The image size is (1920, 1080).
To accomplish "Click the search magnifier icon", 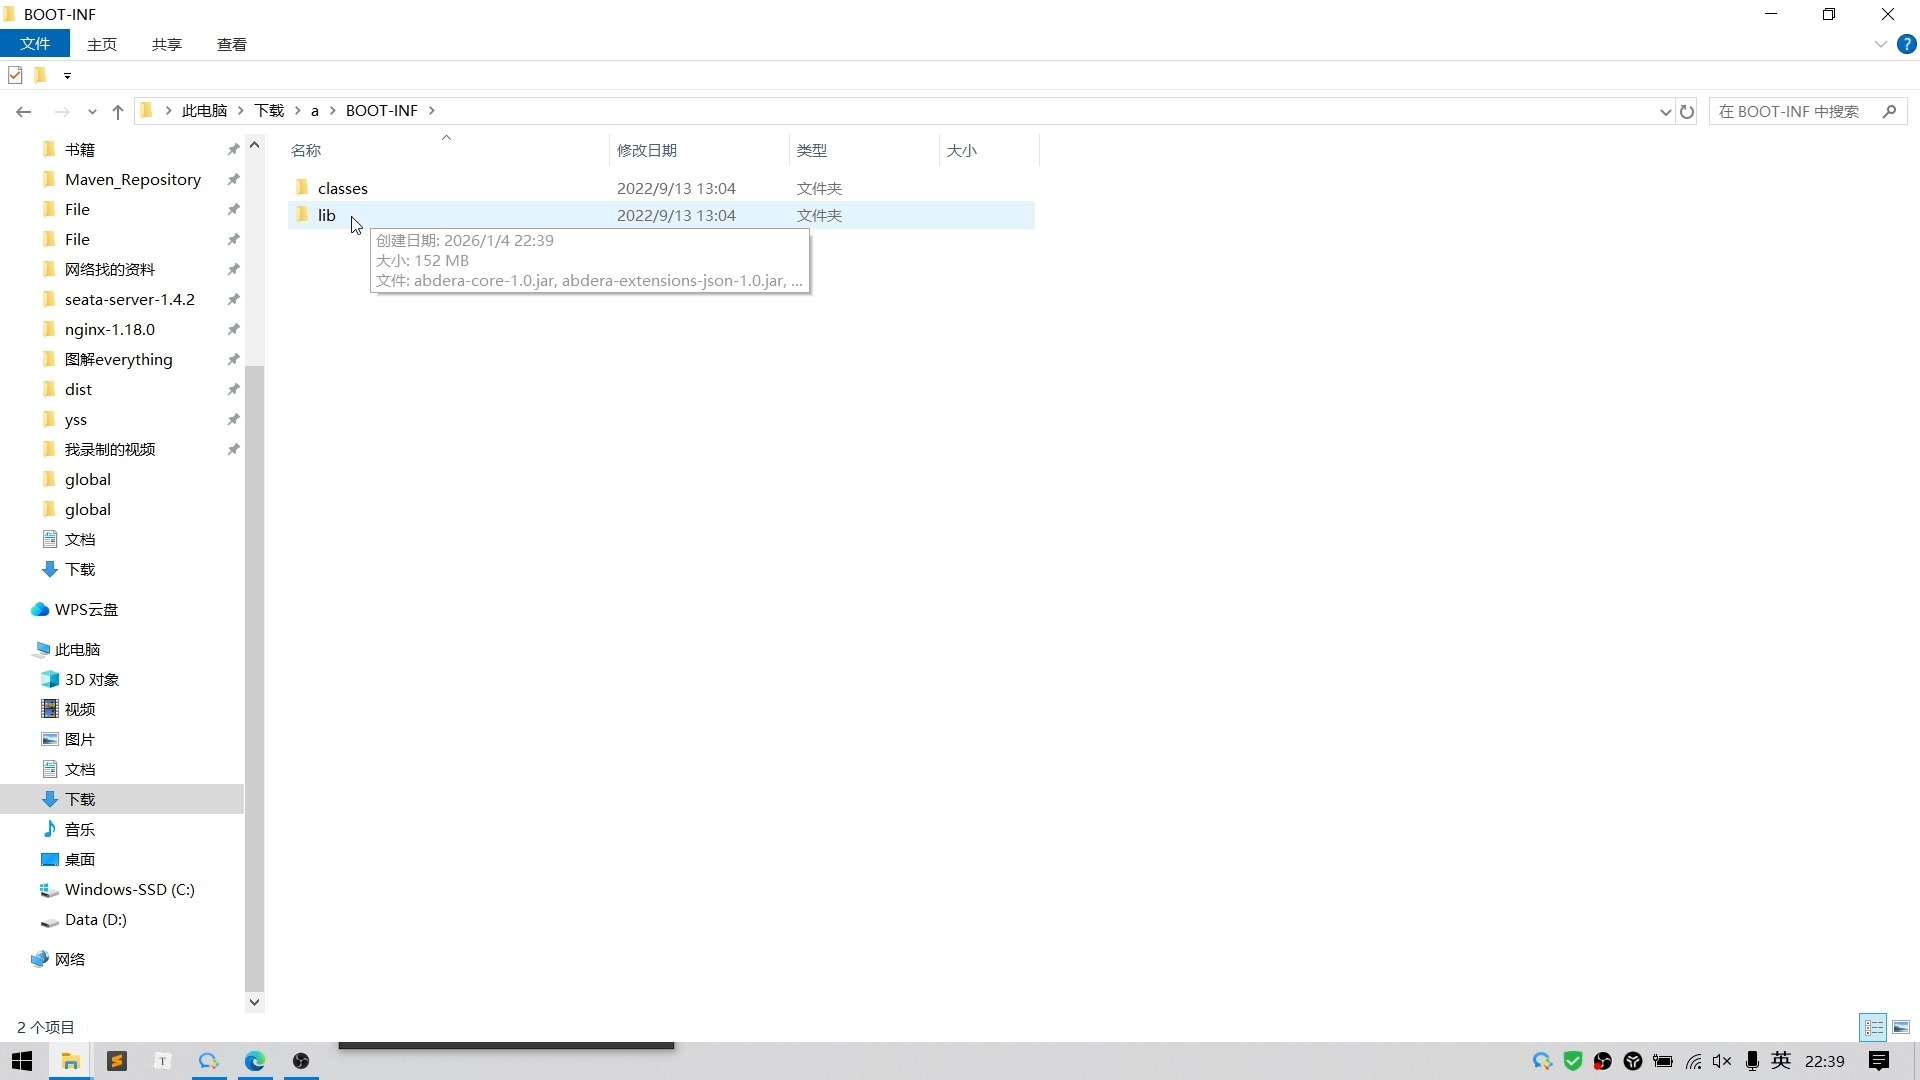I will 1889,112.
